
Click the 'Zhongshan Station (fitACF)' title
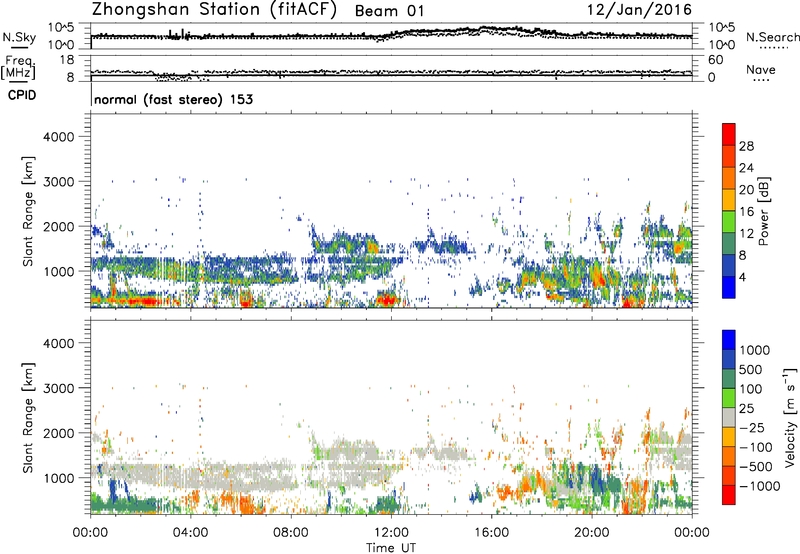click(x=214, y=10)
